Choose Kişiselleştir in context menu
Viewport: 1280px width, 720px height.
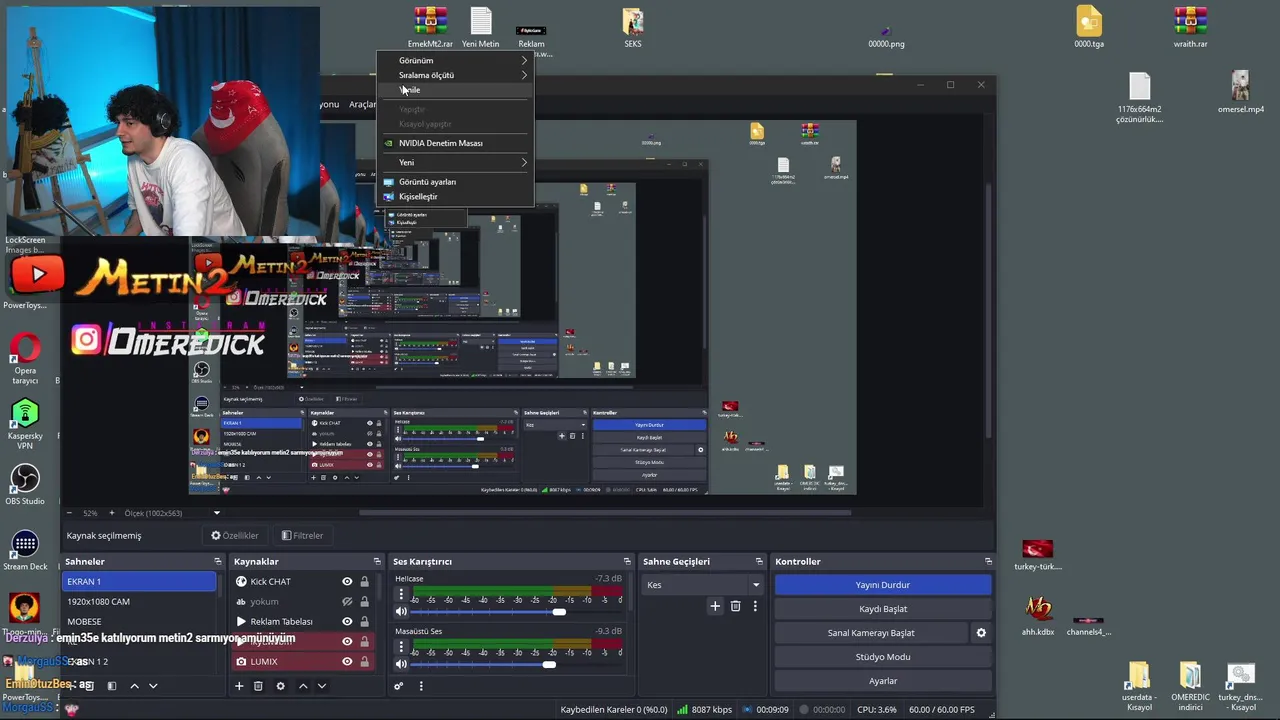point(454,197)
